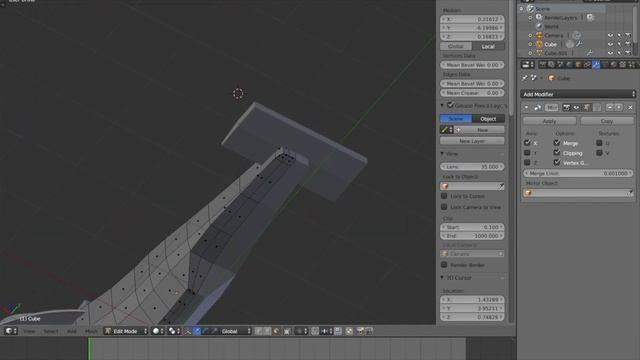Enable the Lock Camera to View checkbox

(x=444, y=207)
